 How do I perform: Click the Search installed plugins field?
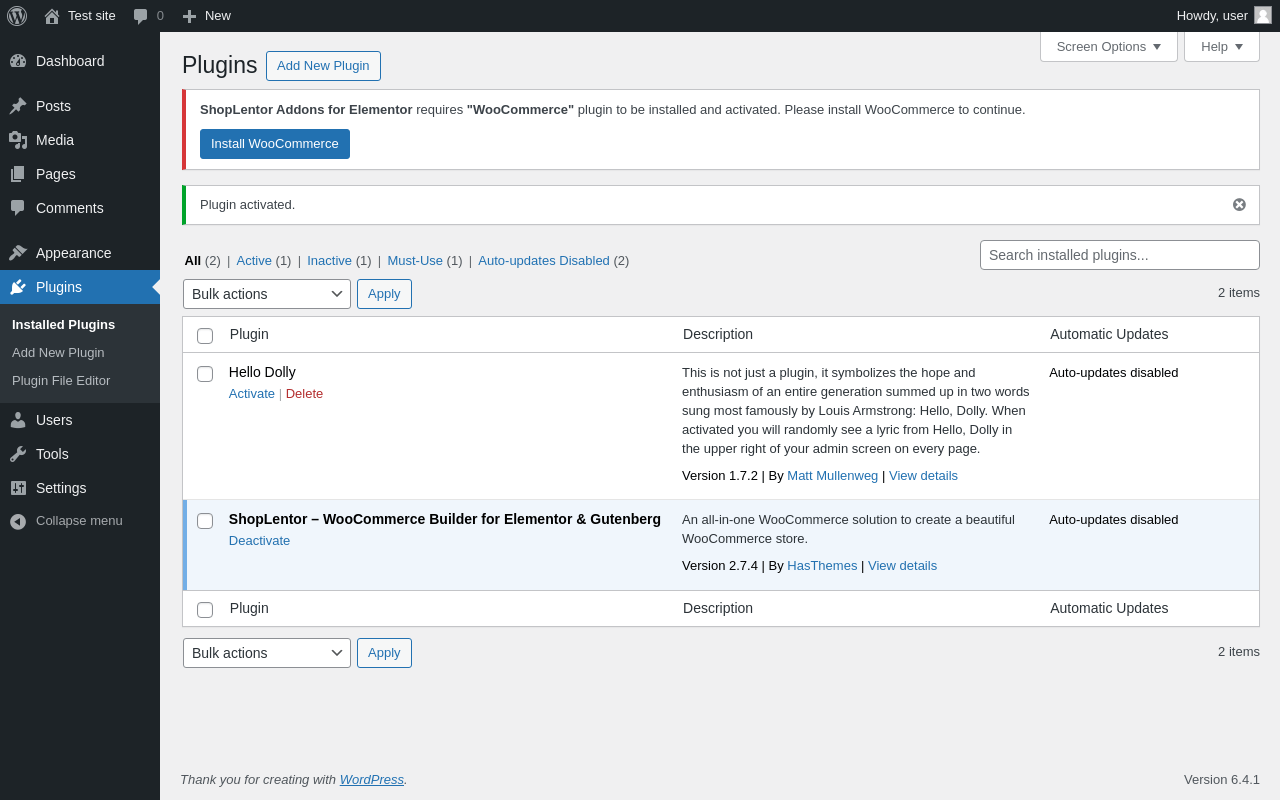click(x=1119, y=255)
